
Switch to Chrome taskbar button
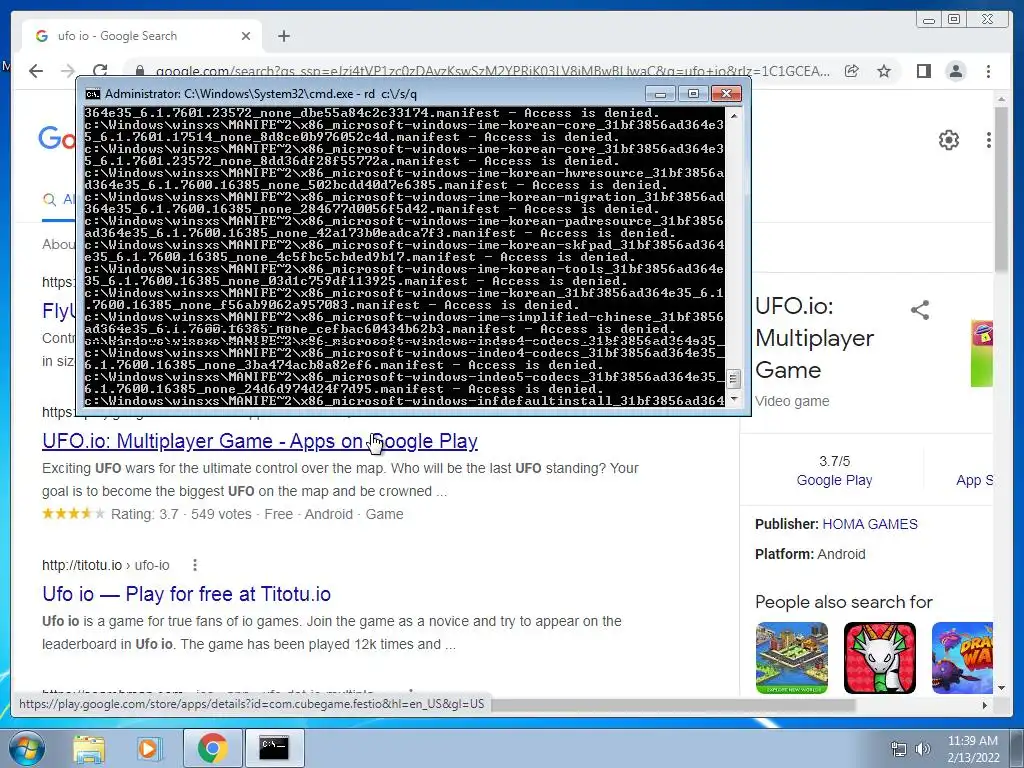pos(212,748)
